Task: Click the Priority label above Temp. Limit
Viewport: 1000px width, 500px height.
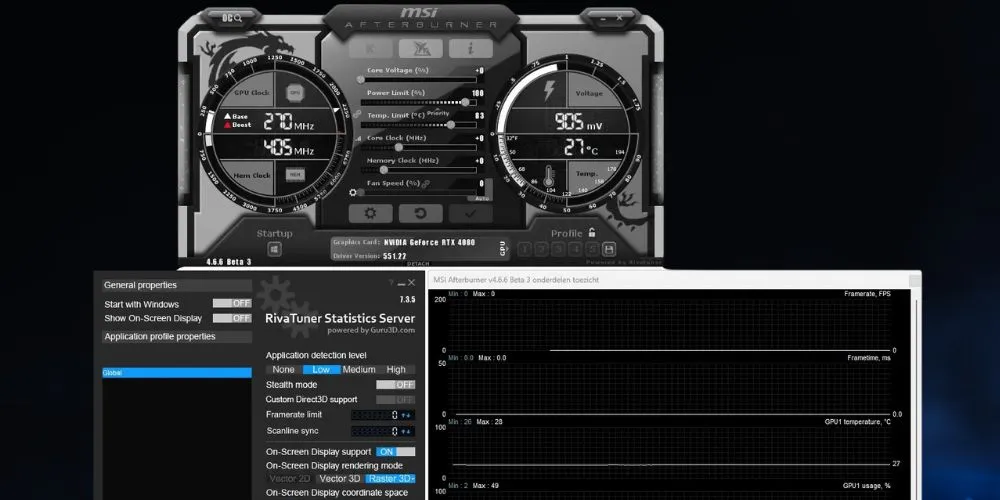Action: coord(439,113)
